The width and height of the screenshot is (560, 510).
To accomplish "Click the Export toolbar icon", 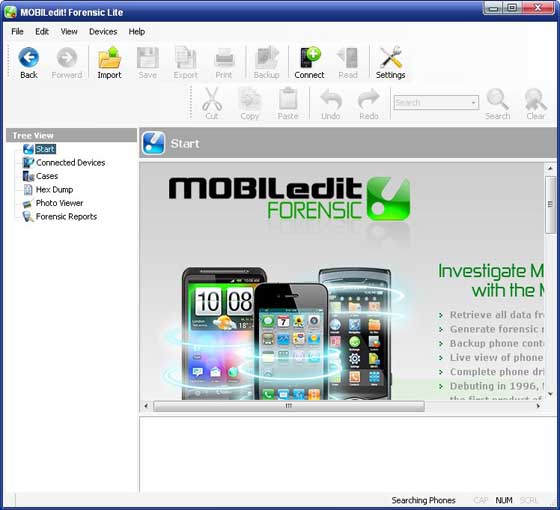I will click(x=185, y=58).
